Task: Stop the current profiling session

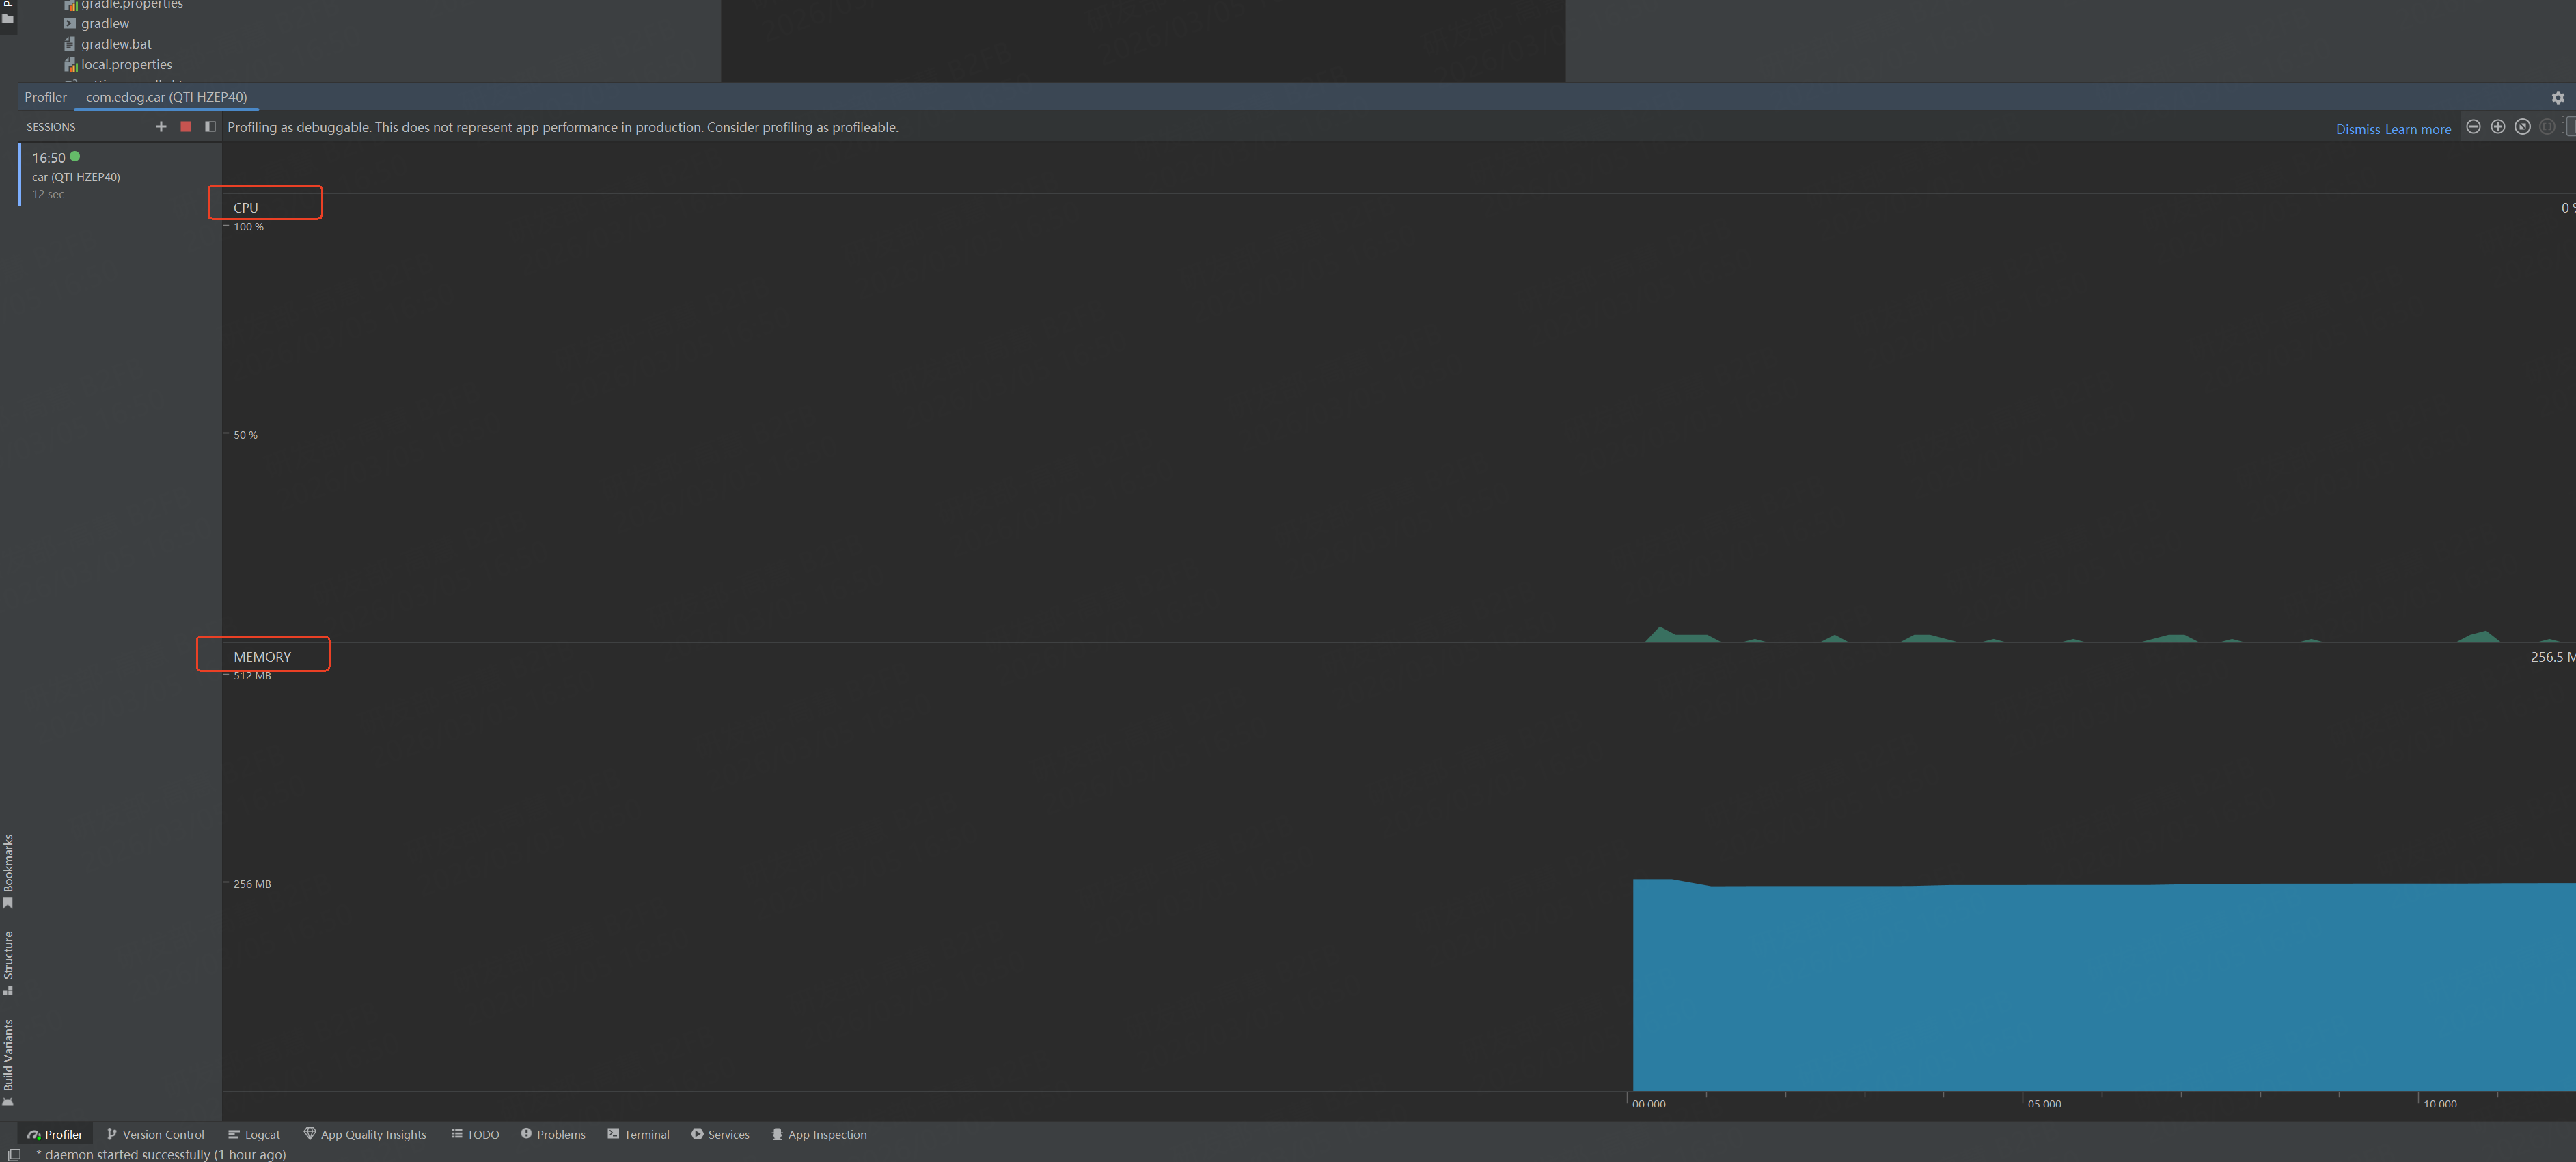Action: coord(186,127)
